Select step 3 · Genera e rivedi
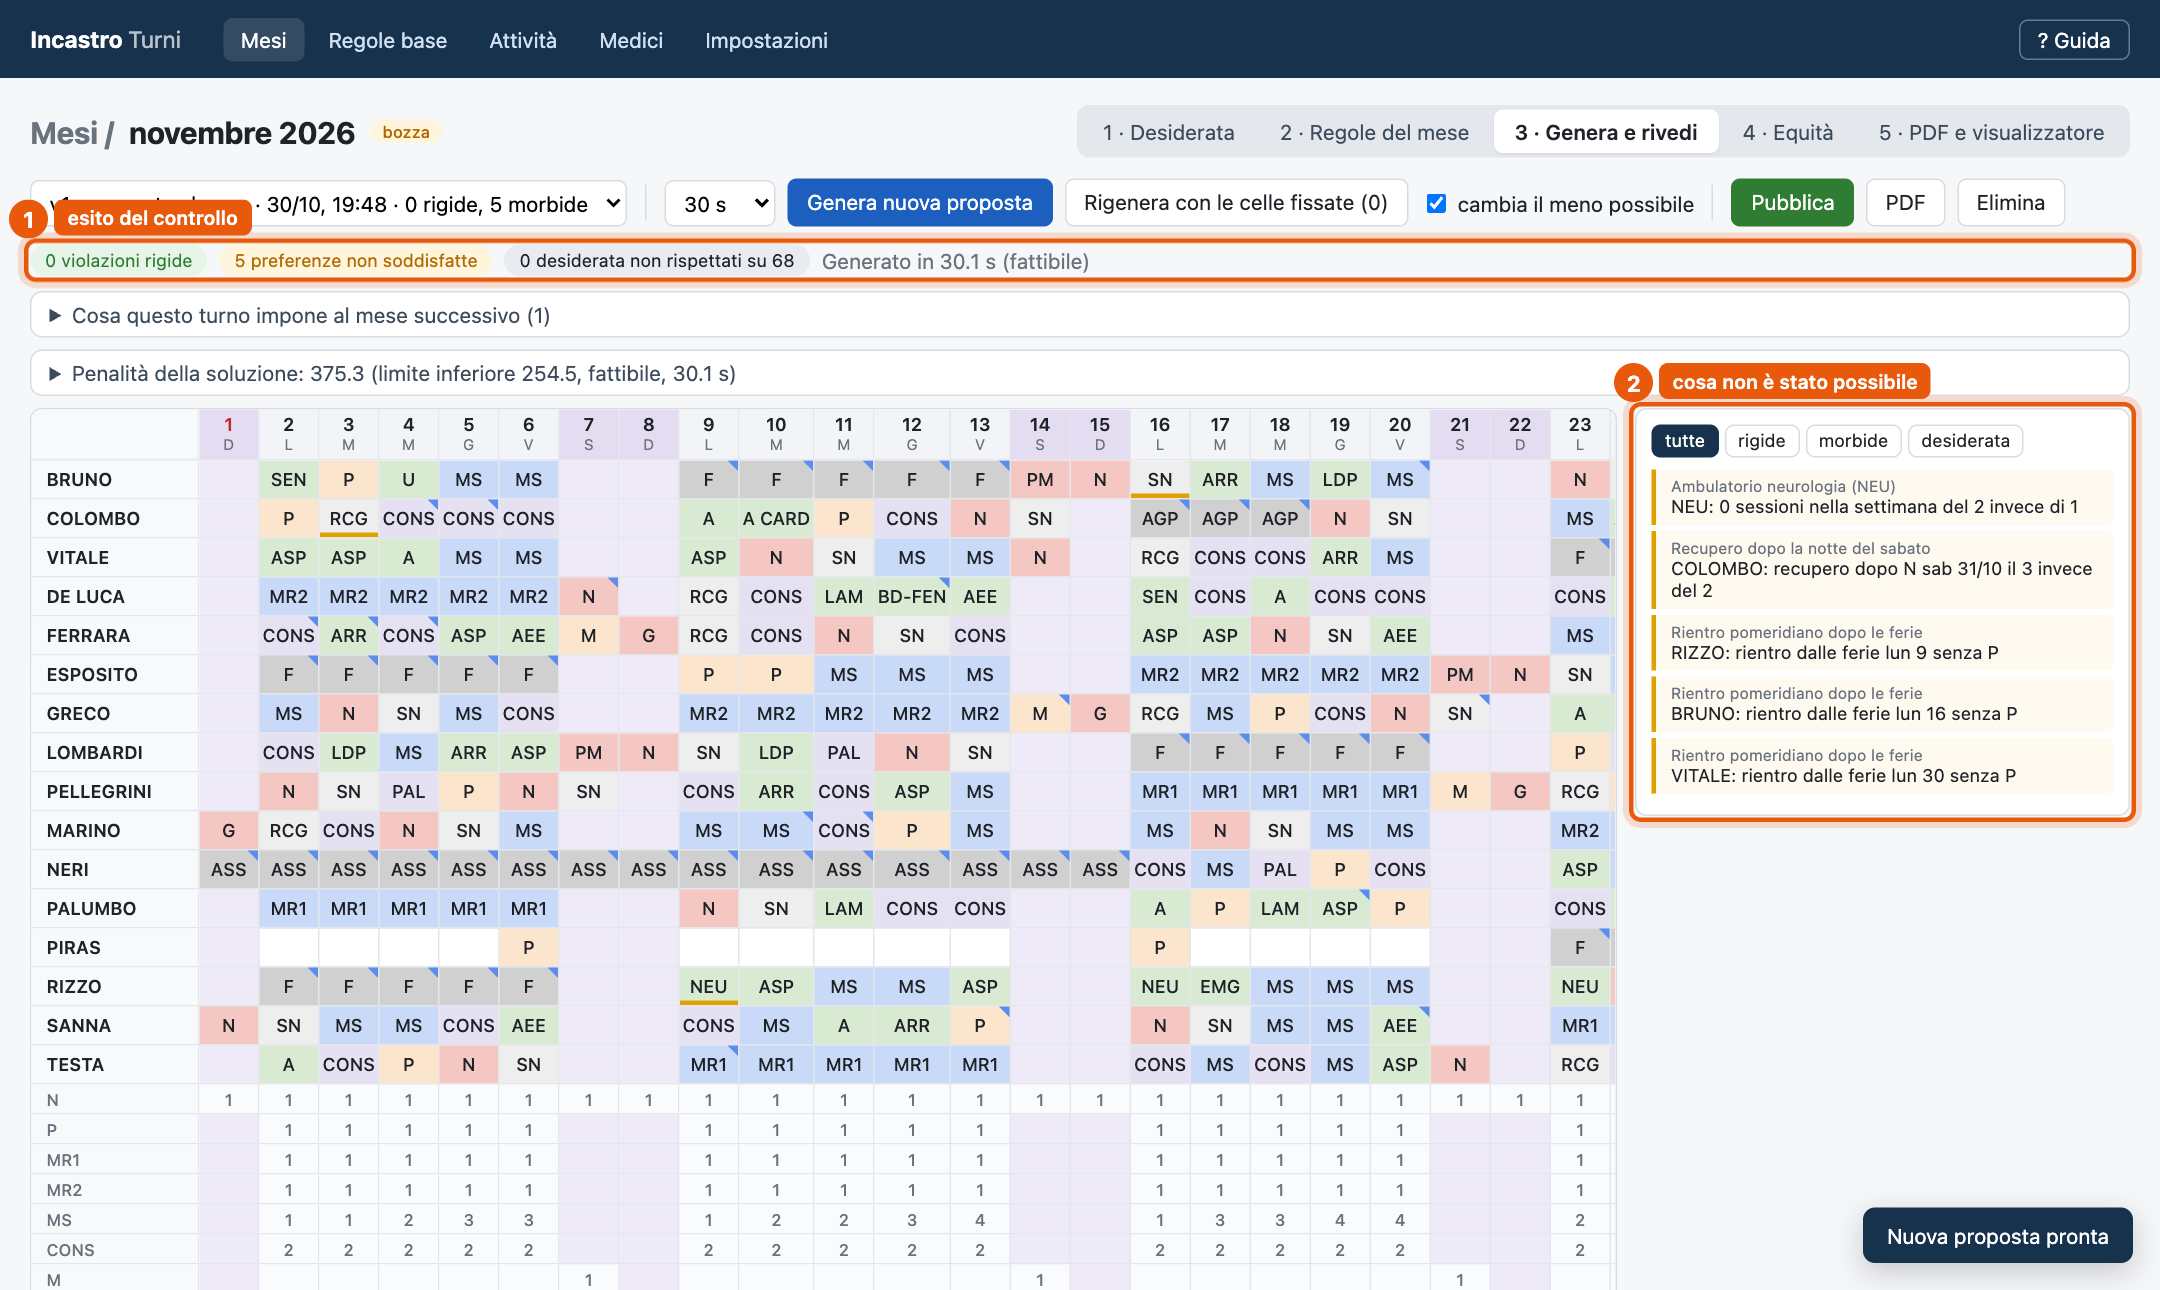Viewport: 2160px width, 1290px height. (x=1606, y=132)
